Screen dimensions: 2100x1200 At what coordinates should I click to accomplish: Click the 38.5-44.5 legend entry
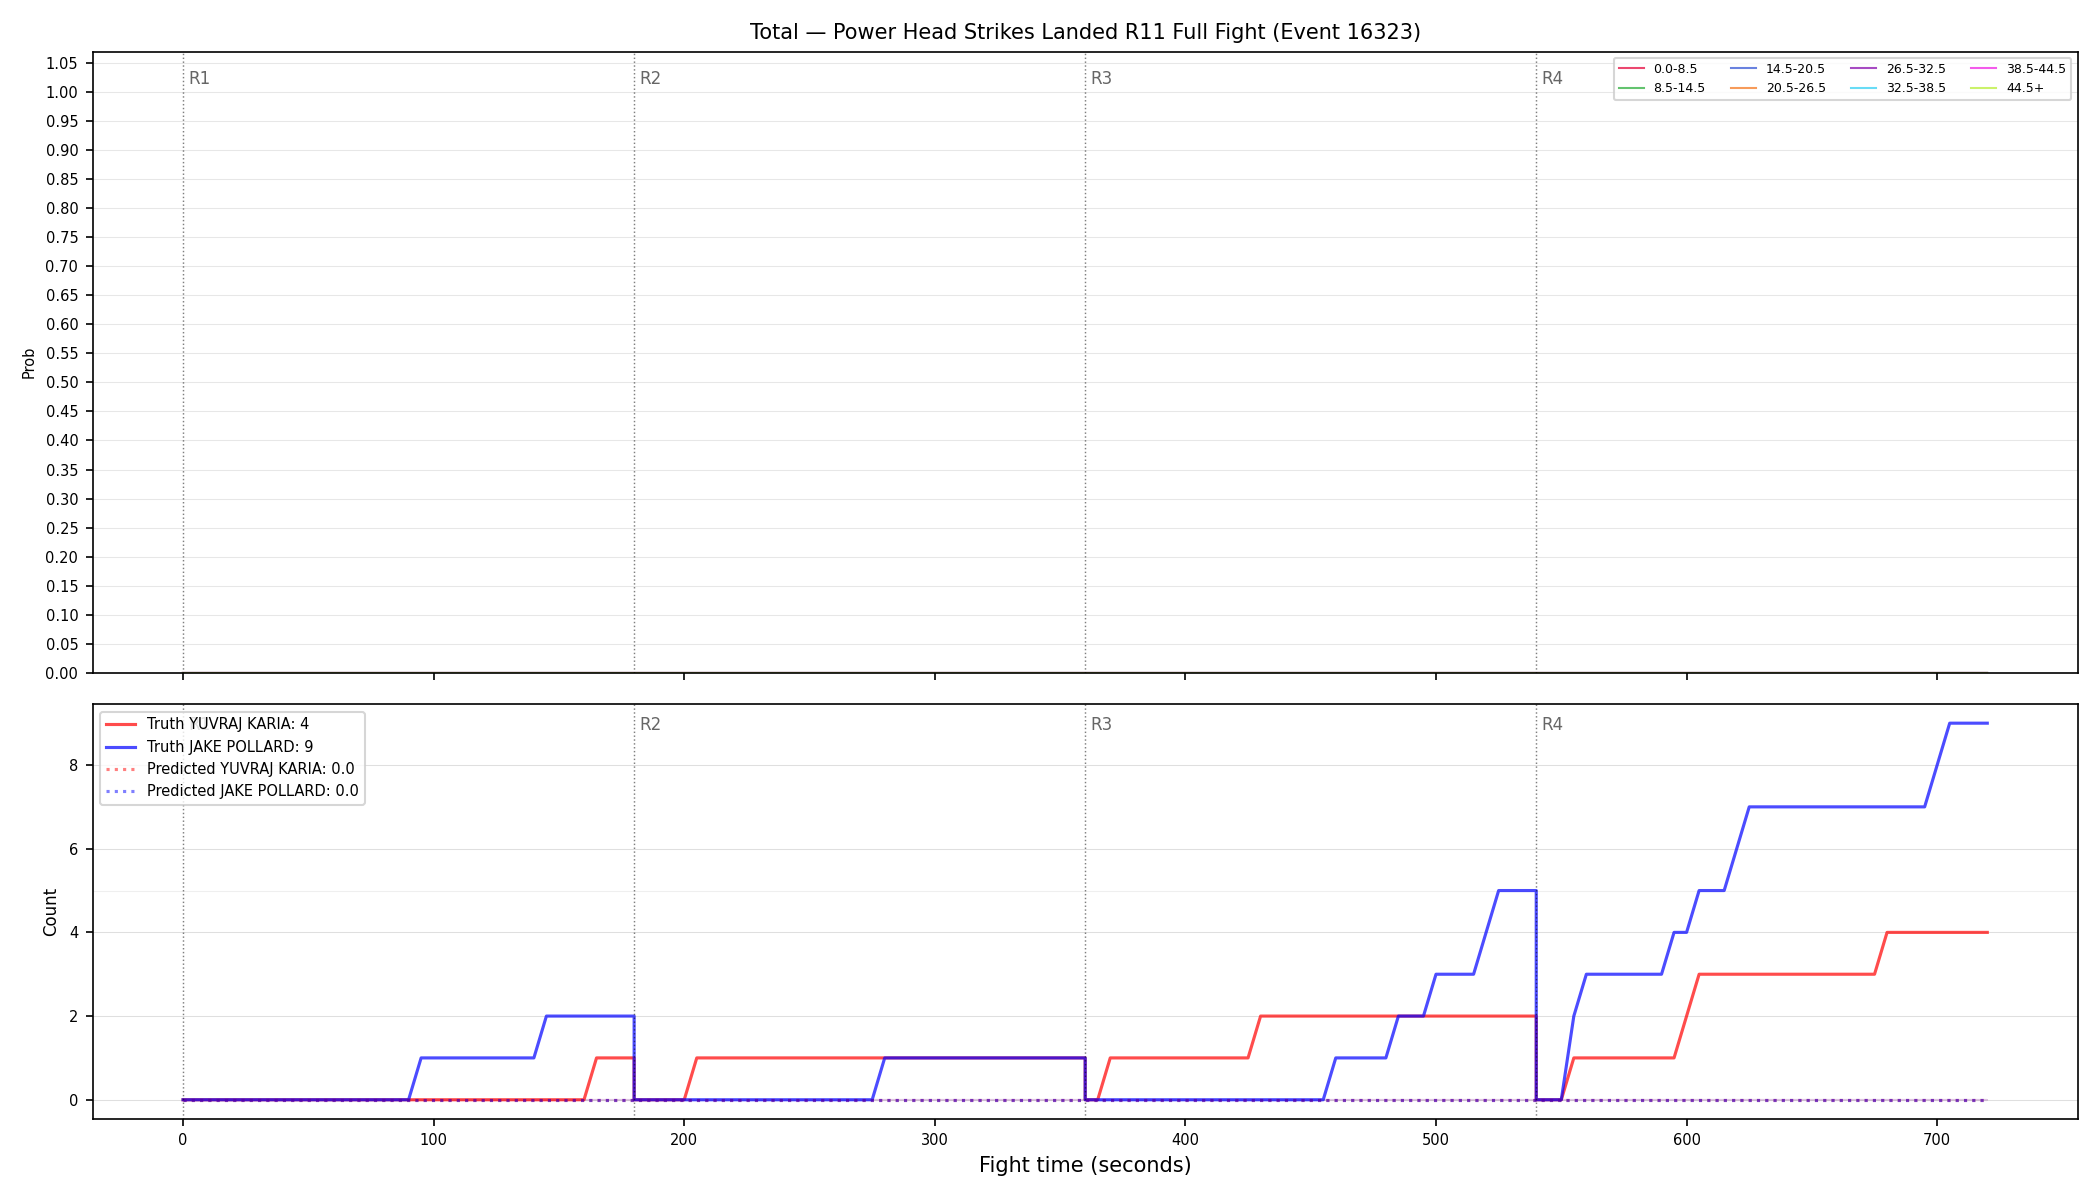click(x=2018, y=69)
